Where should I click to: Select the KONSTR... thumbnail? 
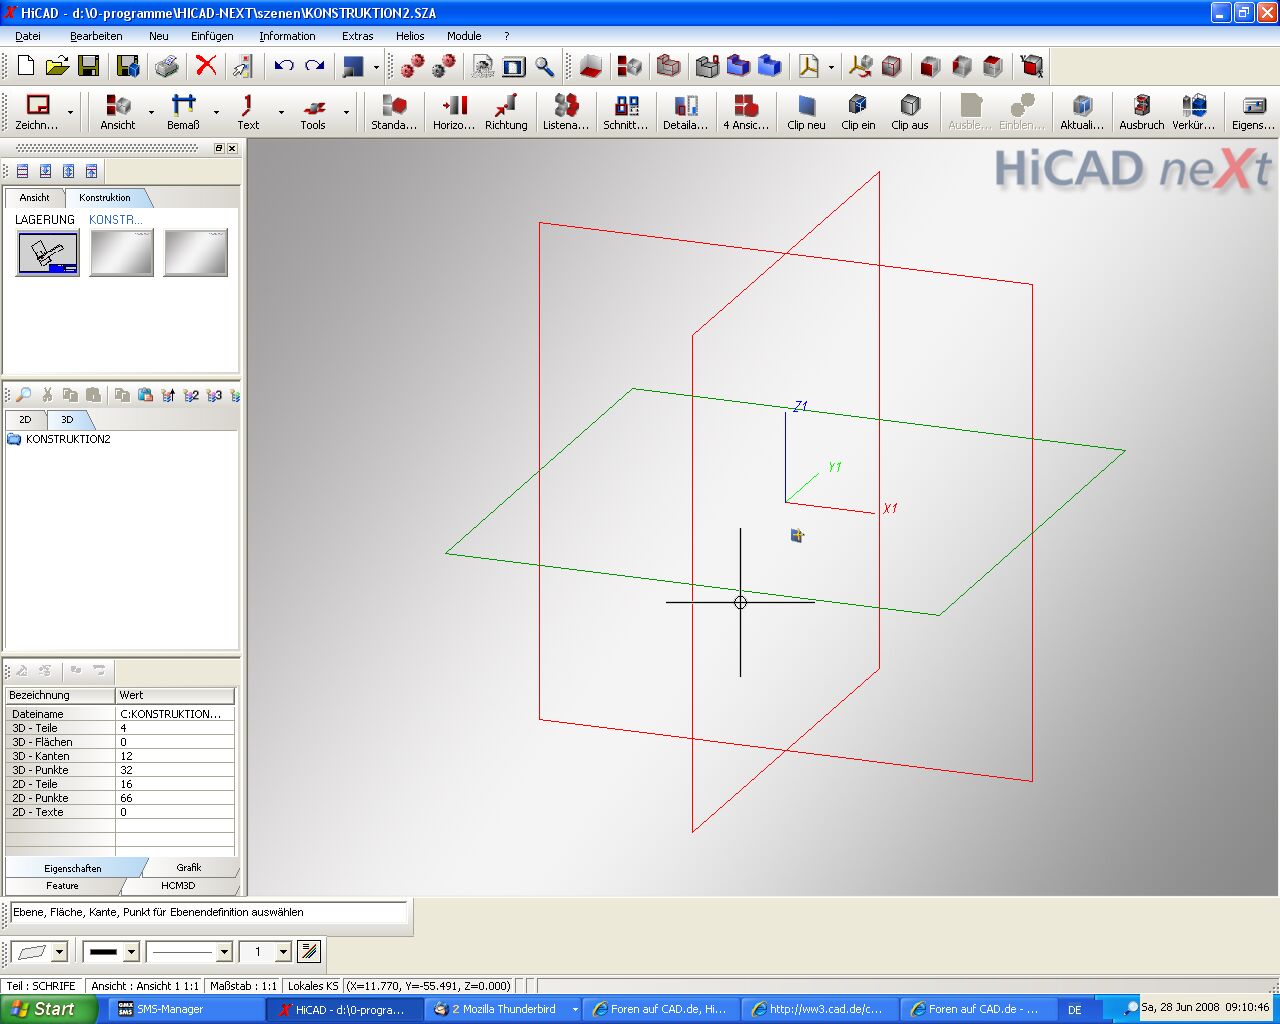[121, 253]
